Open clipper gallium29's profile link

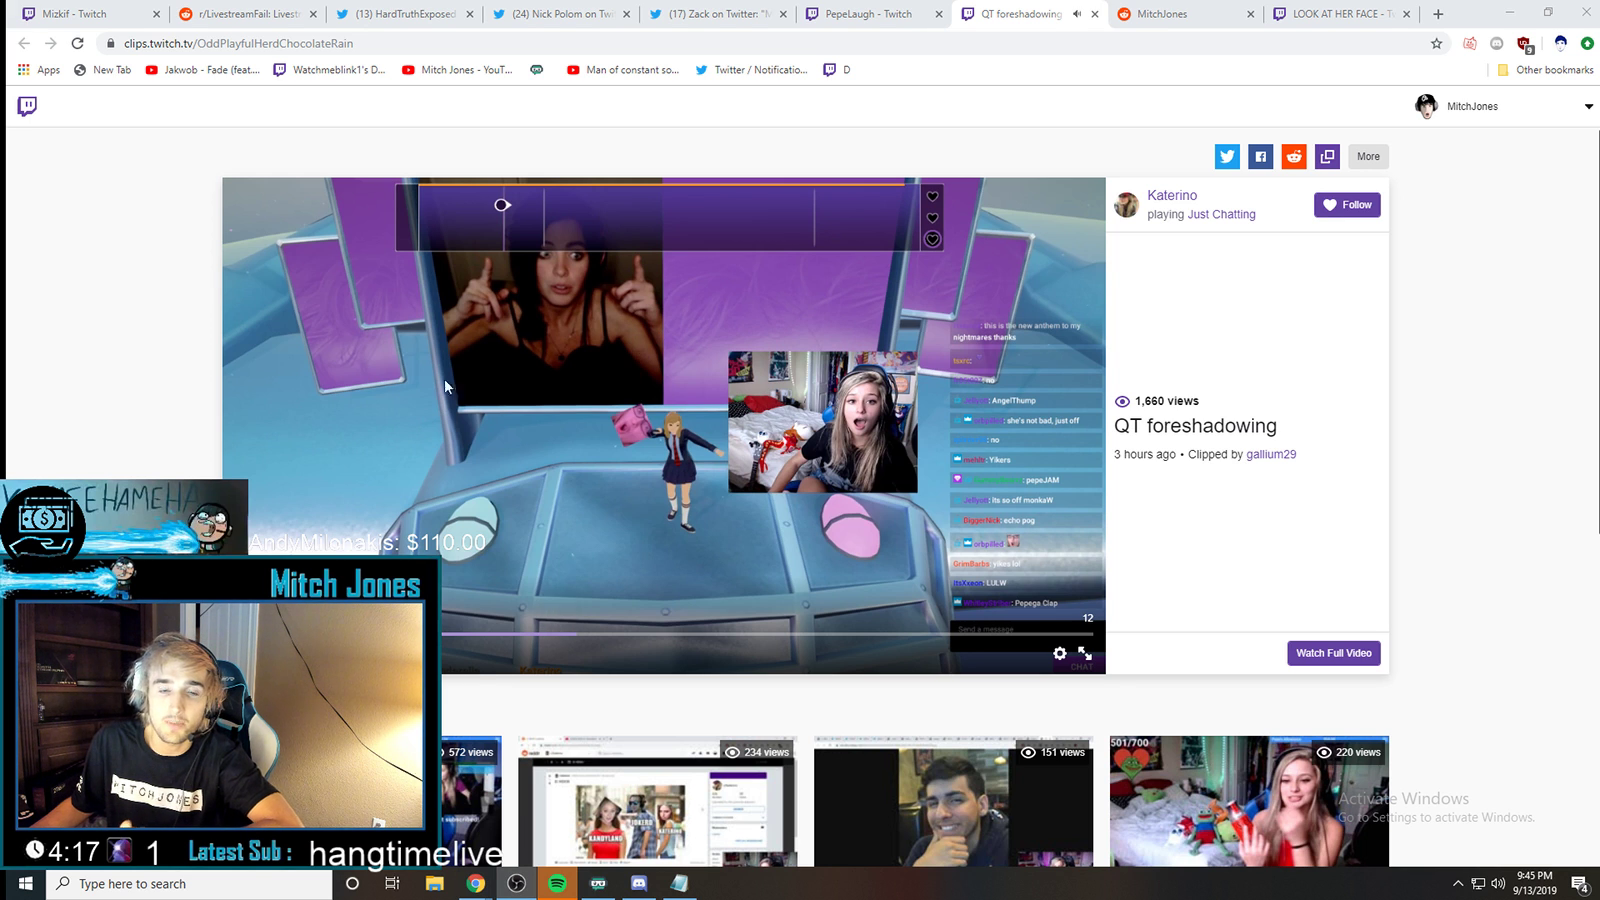click(x=1271, y=454)
